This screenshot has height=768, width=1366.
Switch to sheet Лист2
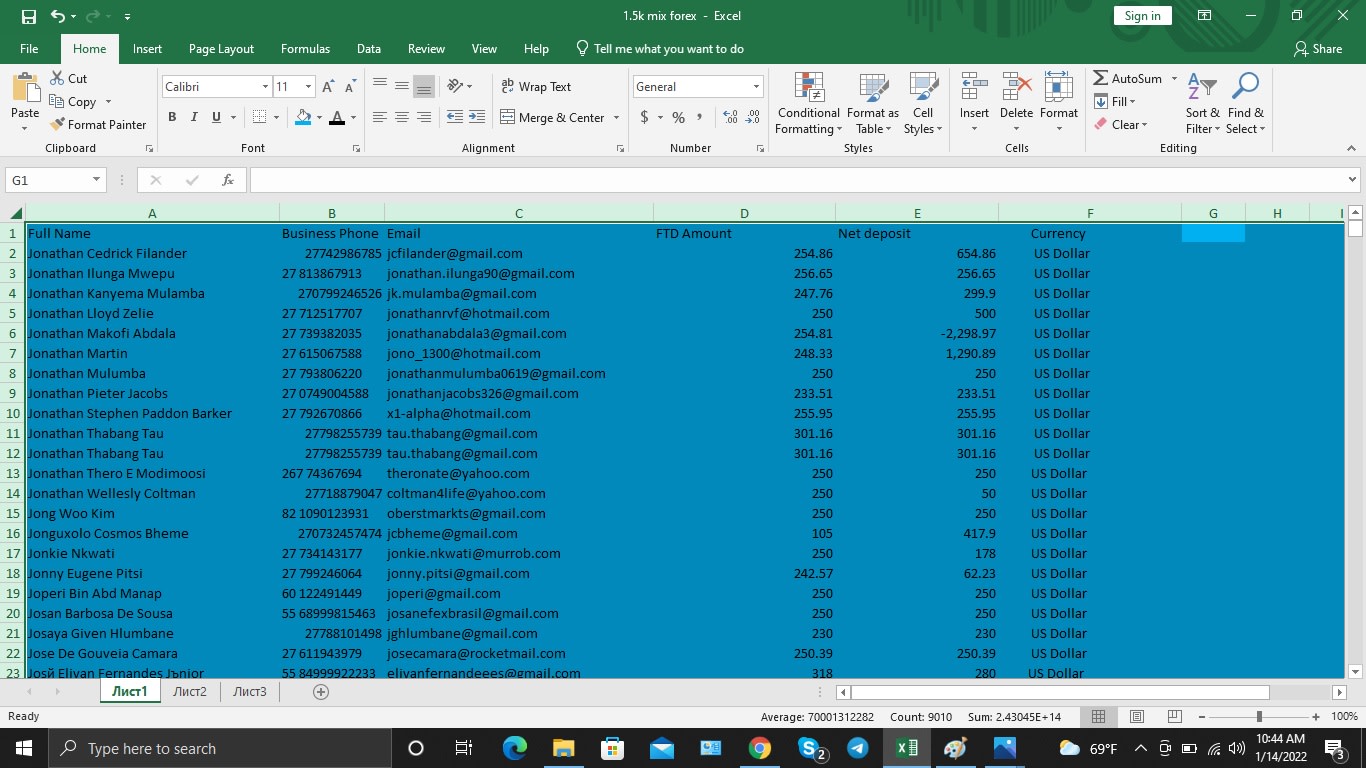pyautogui.click(x=189, y=691)
